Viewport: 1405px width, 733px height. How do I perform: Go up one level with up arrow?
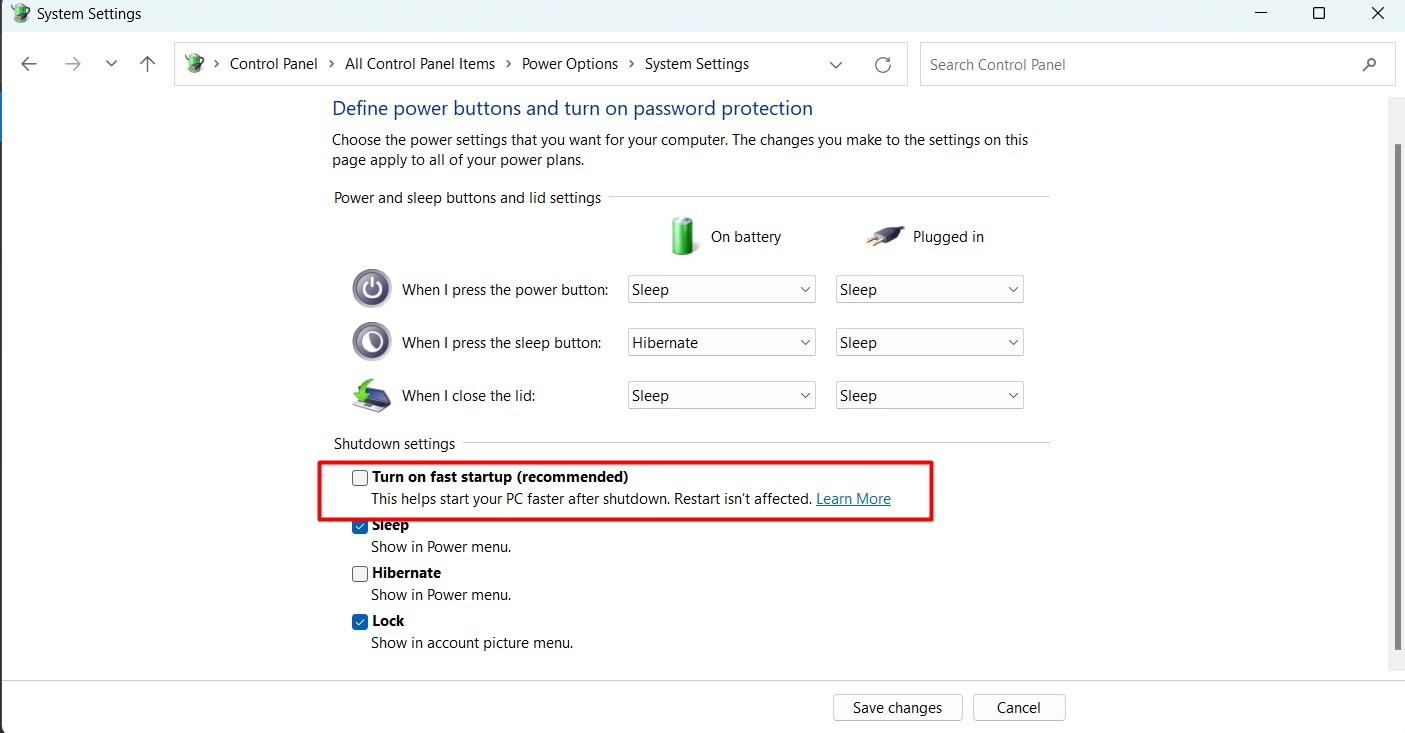point(148,64)
